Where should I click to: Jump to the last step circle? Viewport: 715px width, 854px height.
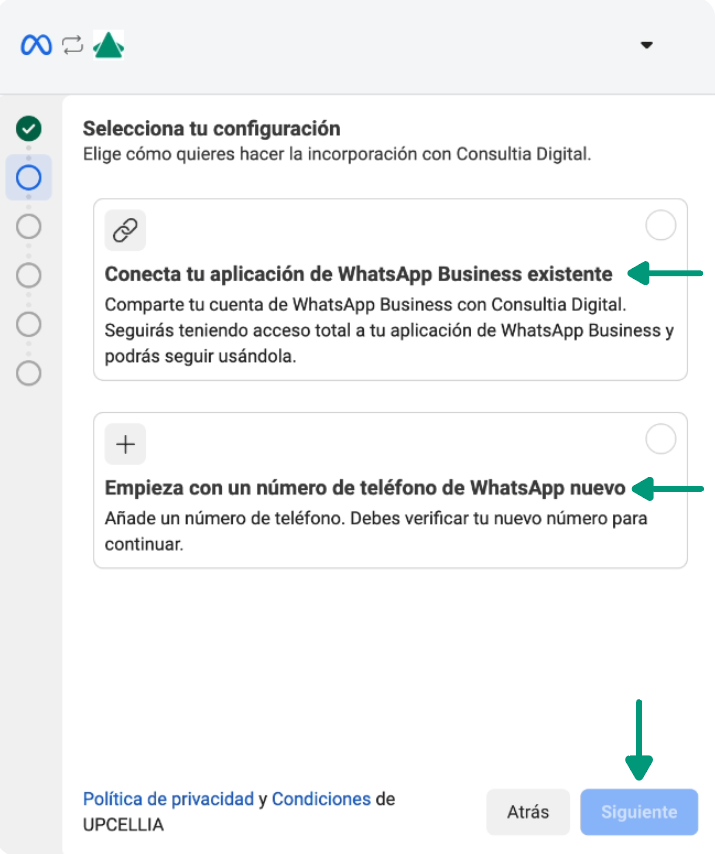(x=29, y=373)
